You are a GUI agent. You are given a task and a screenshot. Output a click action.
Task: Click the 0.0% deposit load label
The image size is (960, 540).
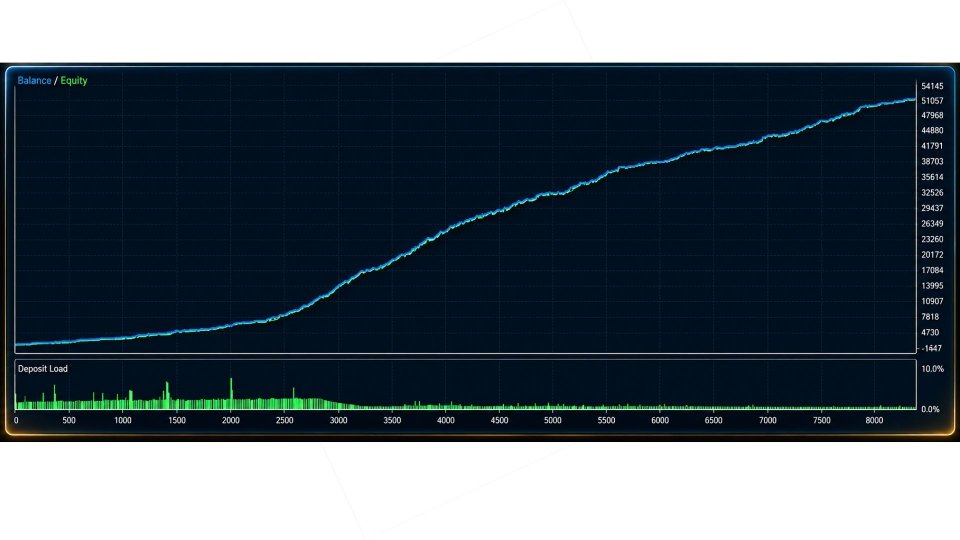pyautogui.click(x=930, y=409)
